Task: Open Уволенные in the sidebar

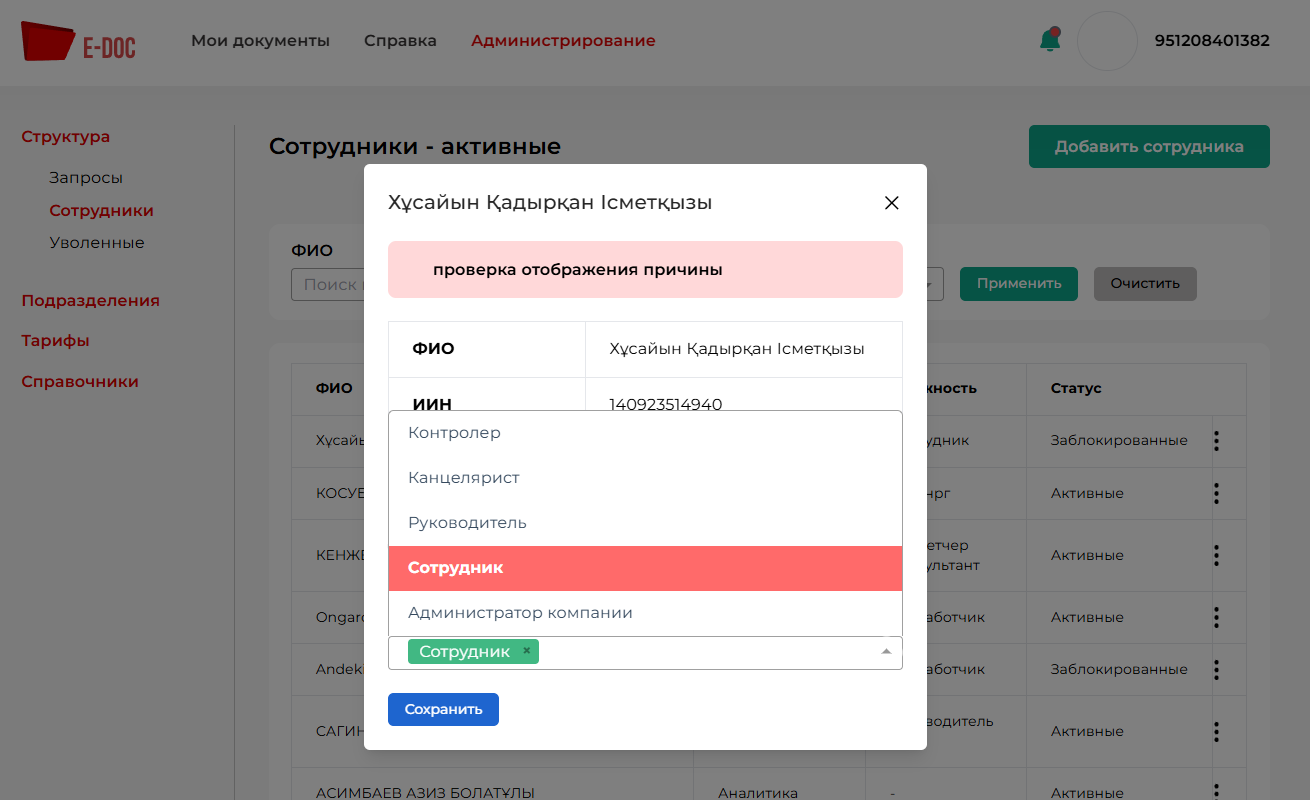Action: (97, 243)
